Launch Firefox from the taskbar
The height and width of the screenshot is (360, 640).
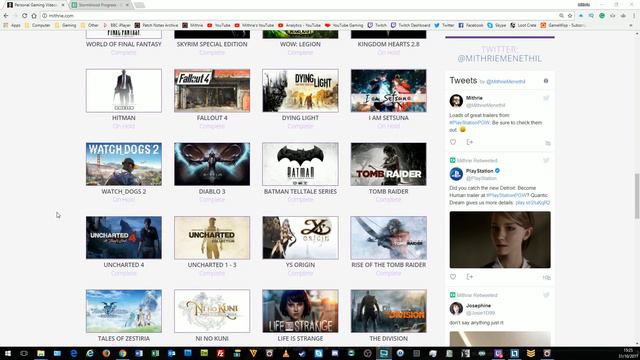tap(106, 353)
